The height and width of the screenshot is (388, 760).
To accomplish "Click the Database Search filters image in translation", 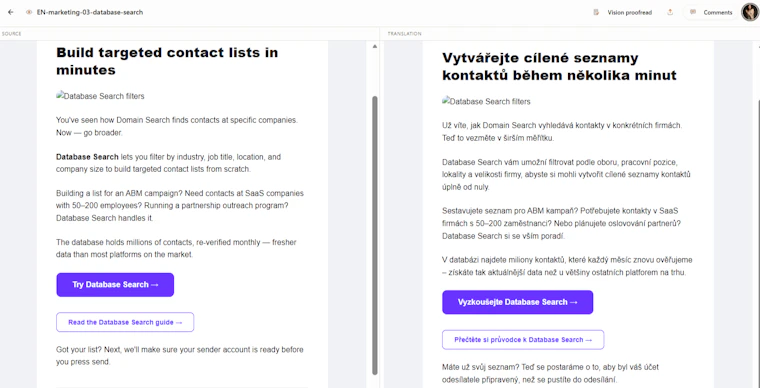I will click(x=486, y=101).
